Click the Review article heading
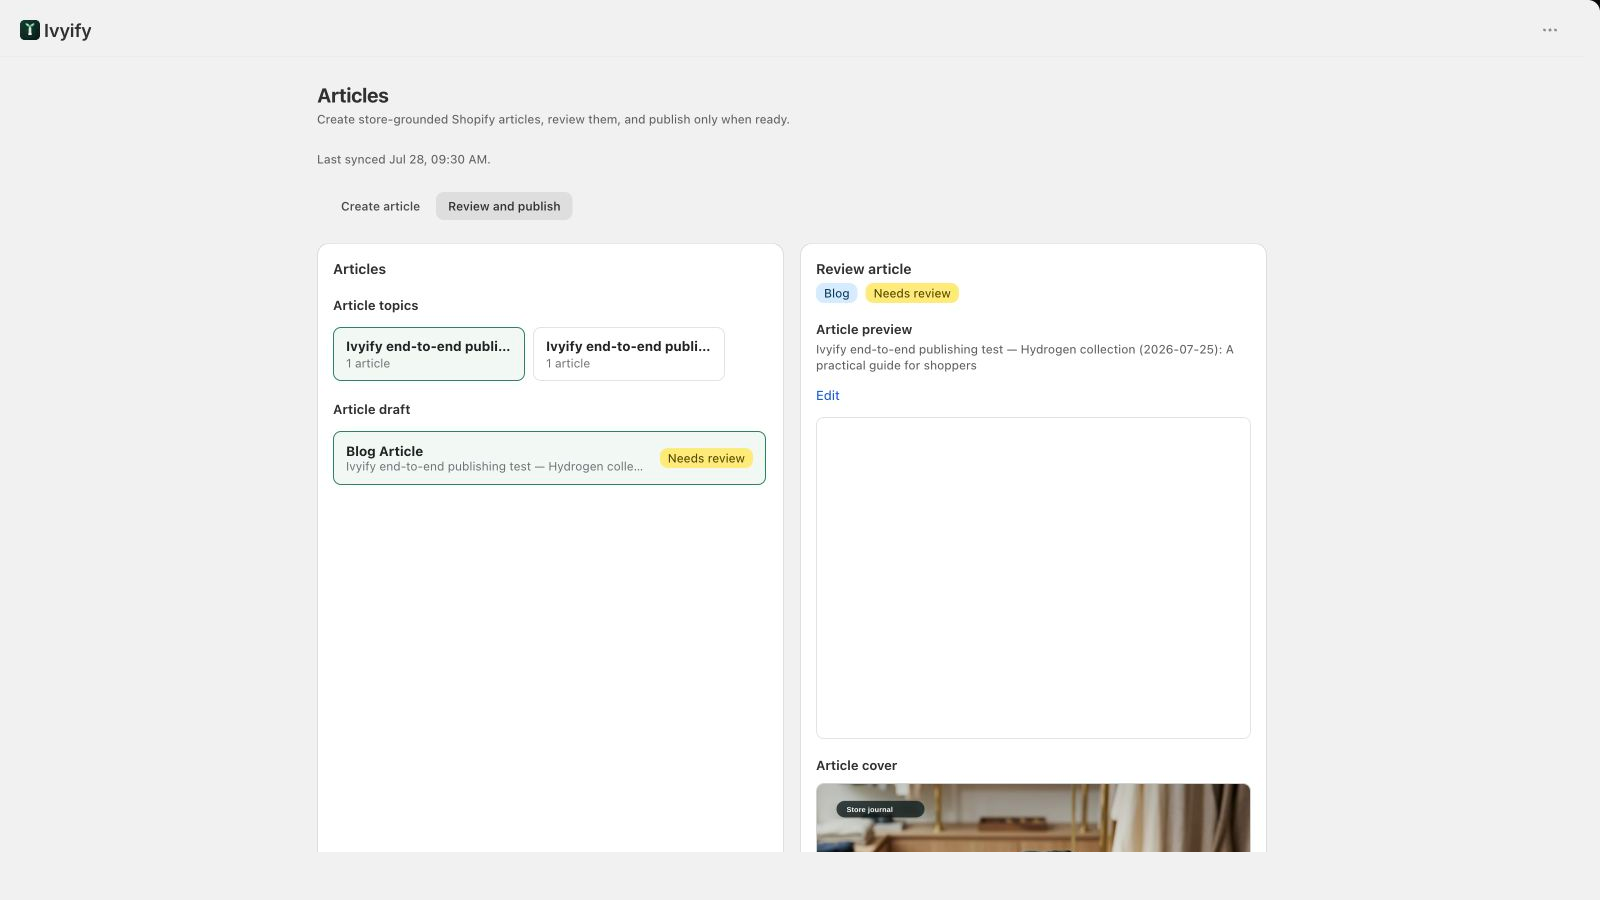 (x=864, y=269)
